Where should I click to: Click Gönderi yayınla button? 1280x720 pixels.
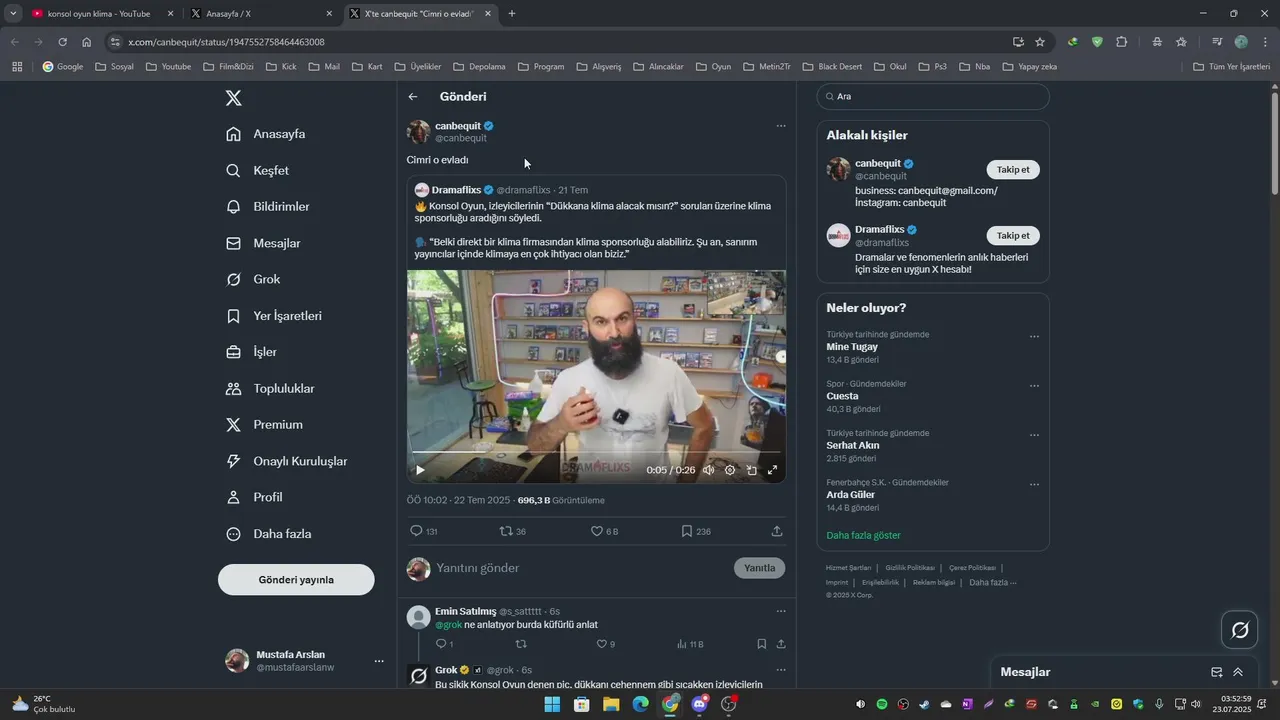296,580
